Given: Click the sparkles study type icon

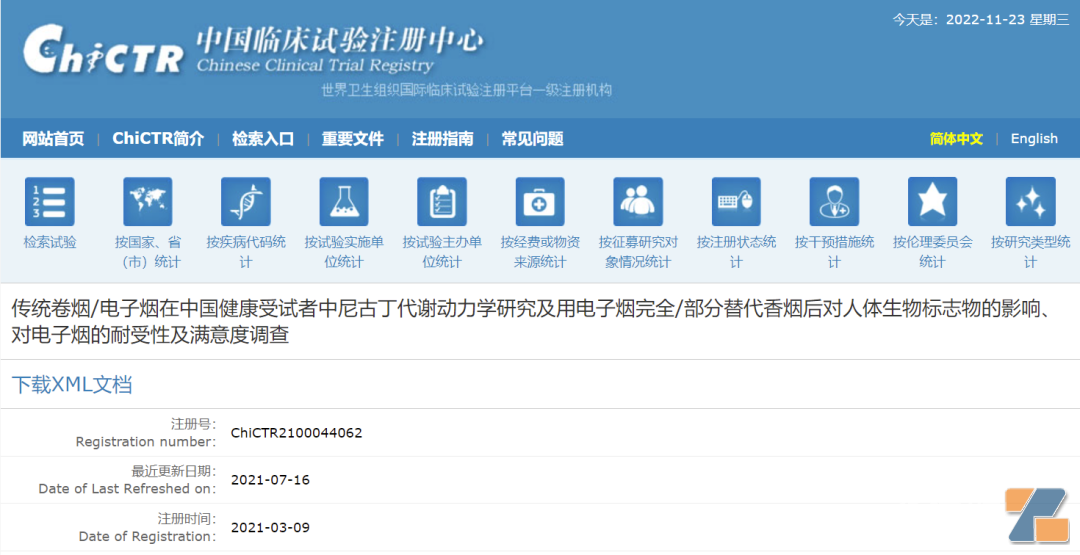Looking at the screenshot, I should click(1030, 202).
